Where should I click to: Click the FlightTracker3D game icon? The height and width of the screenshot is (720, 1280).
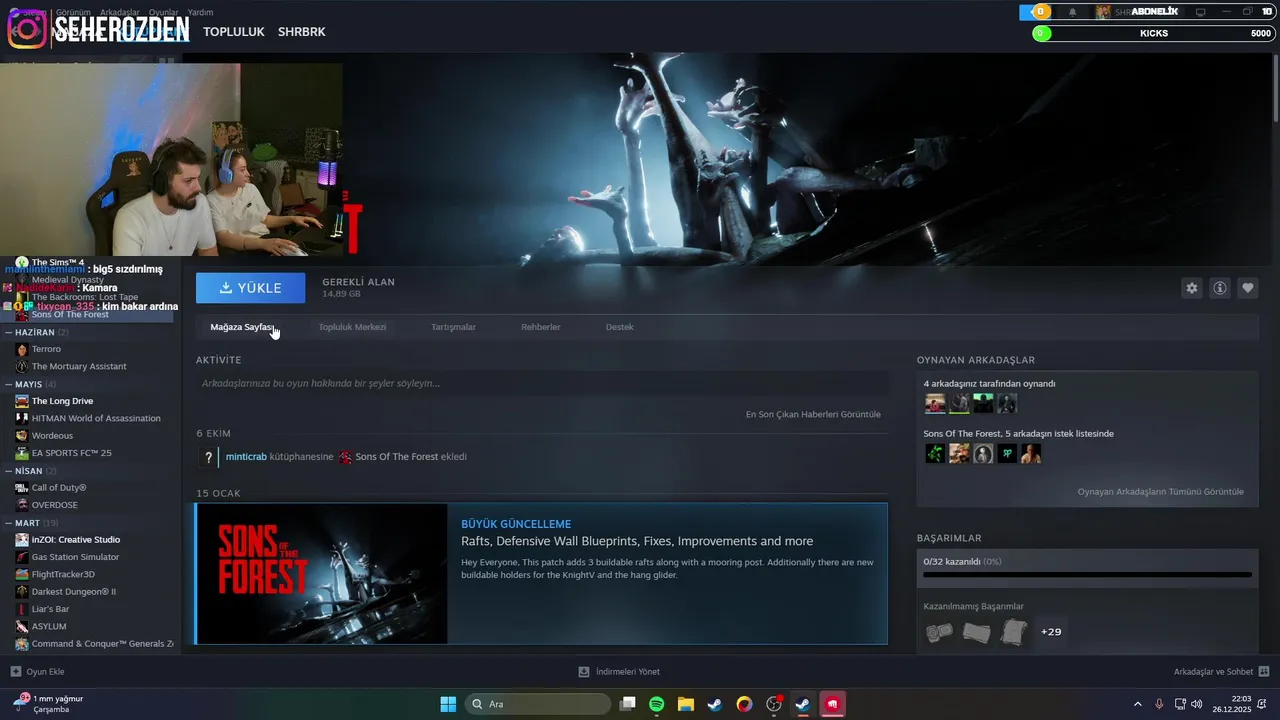[22, 575]
